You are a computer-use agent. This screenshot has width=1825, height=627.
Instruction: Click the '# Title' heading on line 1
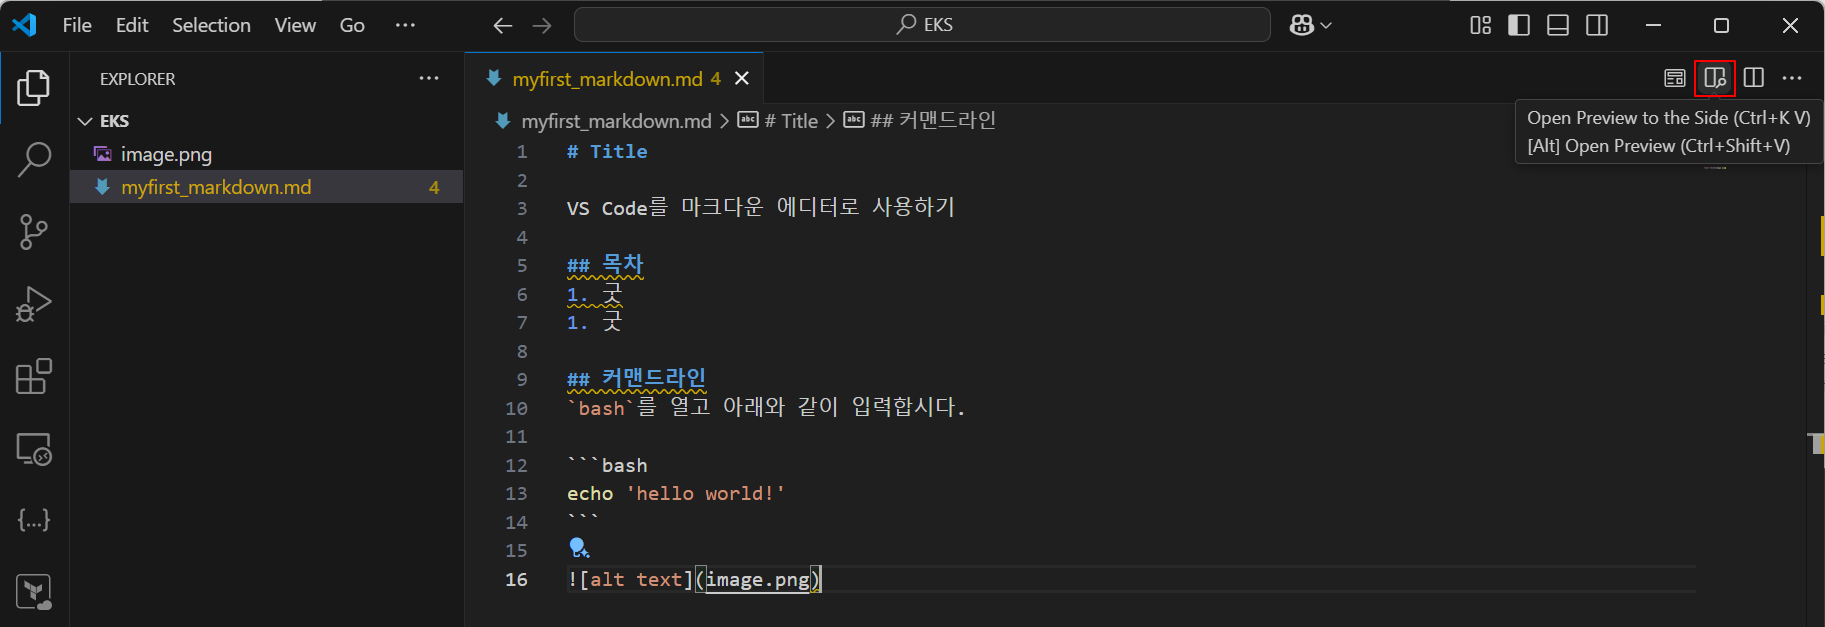607,152
